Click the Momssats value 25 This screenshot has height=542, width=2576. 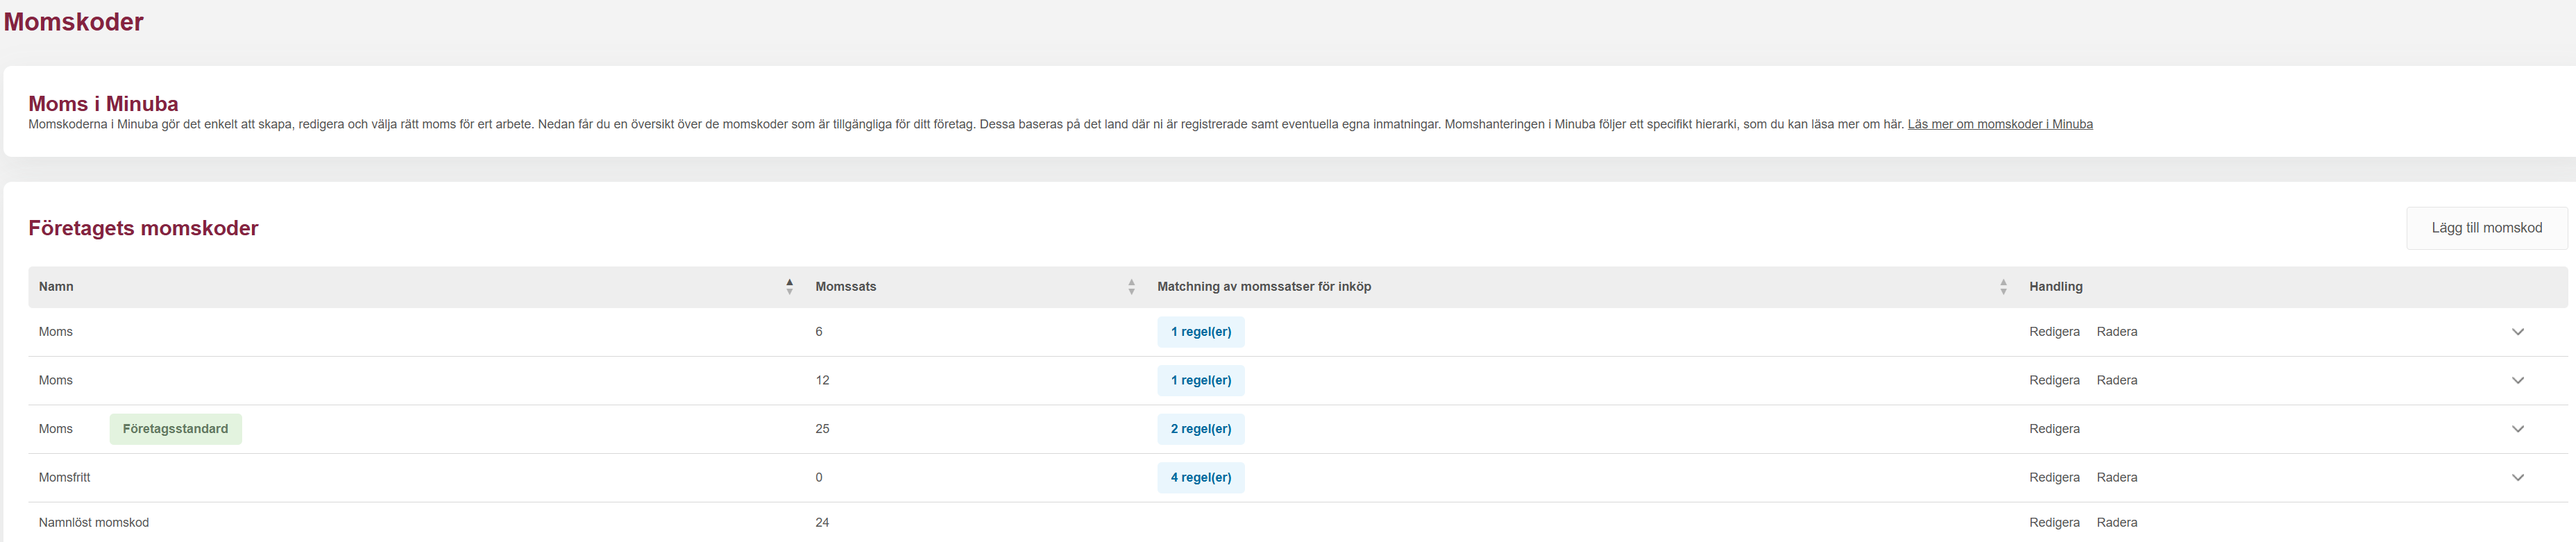822,429
